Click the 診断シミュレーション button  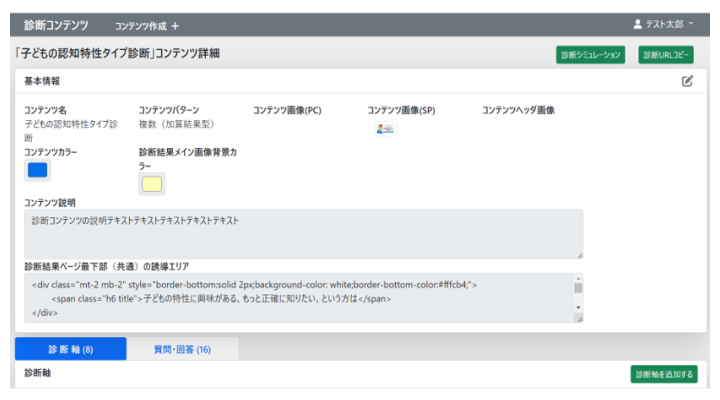(591, 55)
